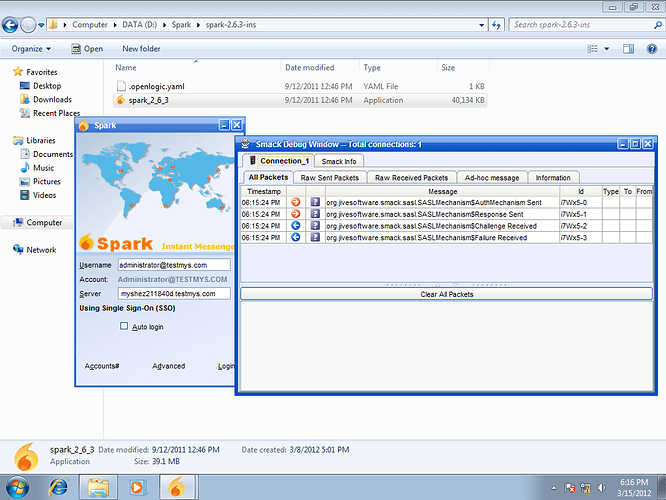Launch Internet Explorer from taskbar
This screenshot has height=500, width=666.
(x=58, y=488)
